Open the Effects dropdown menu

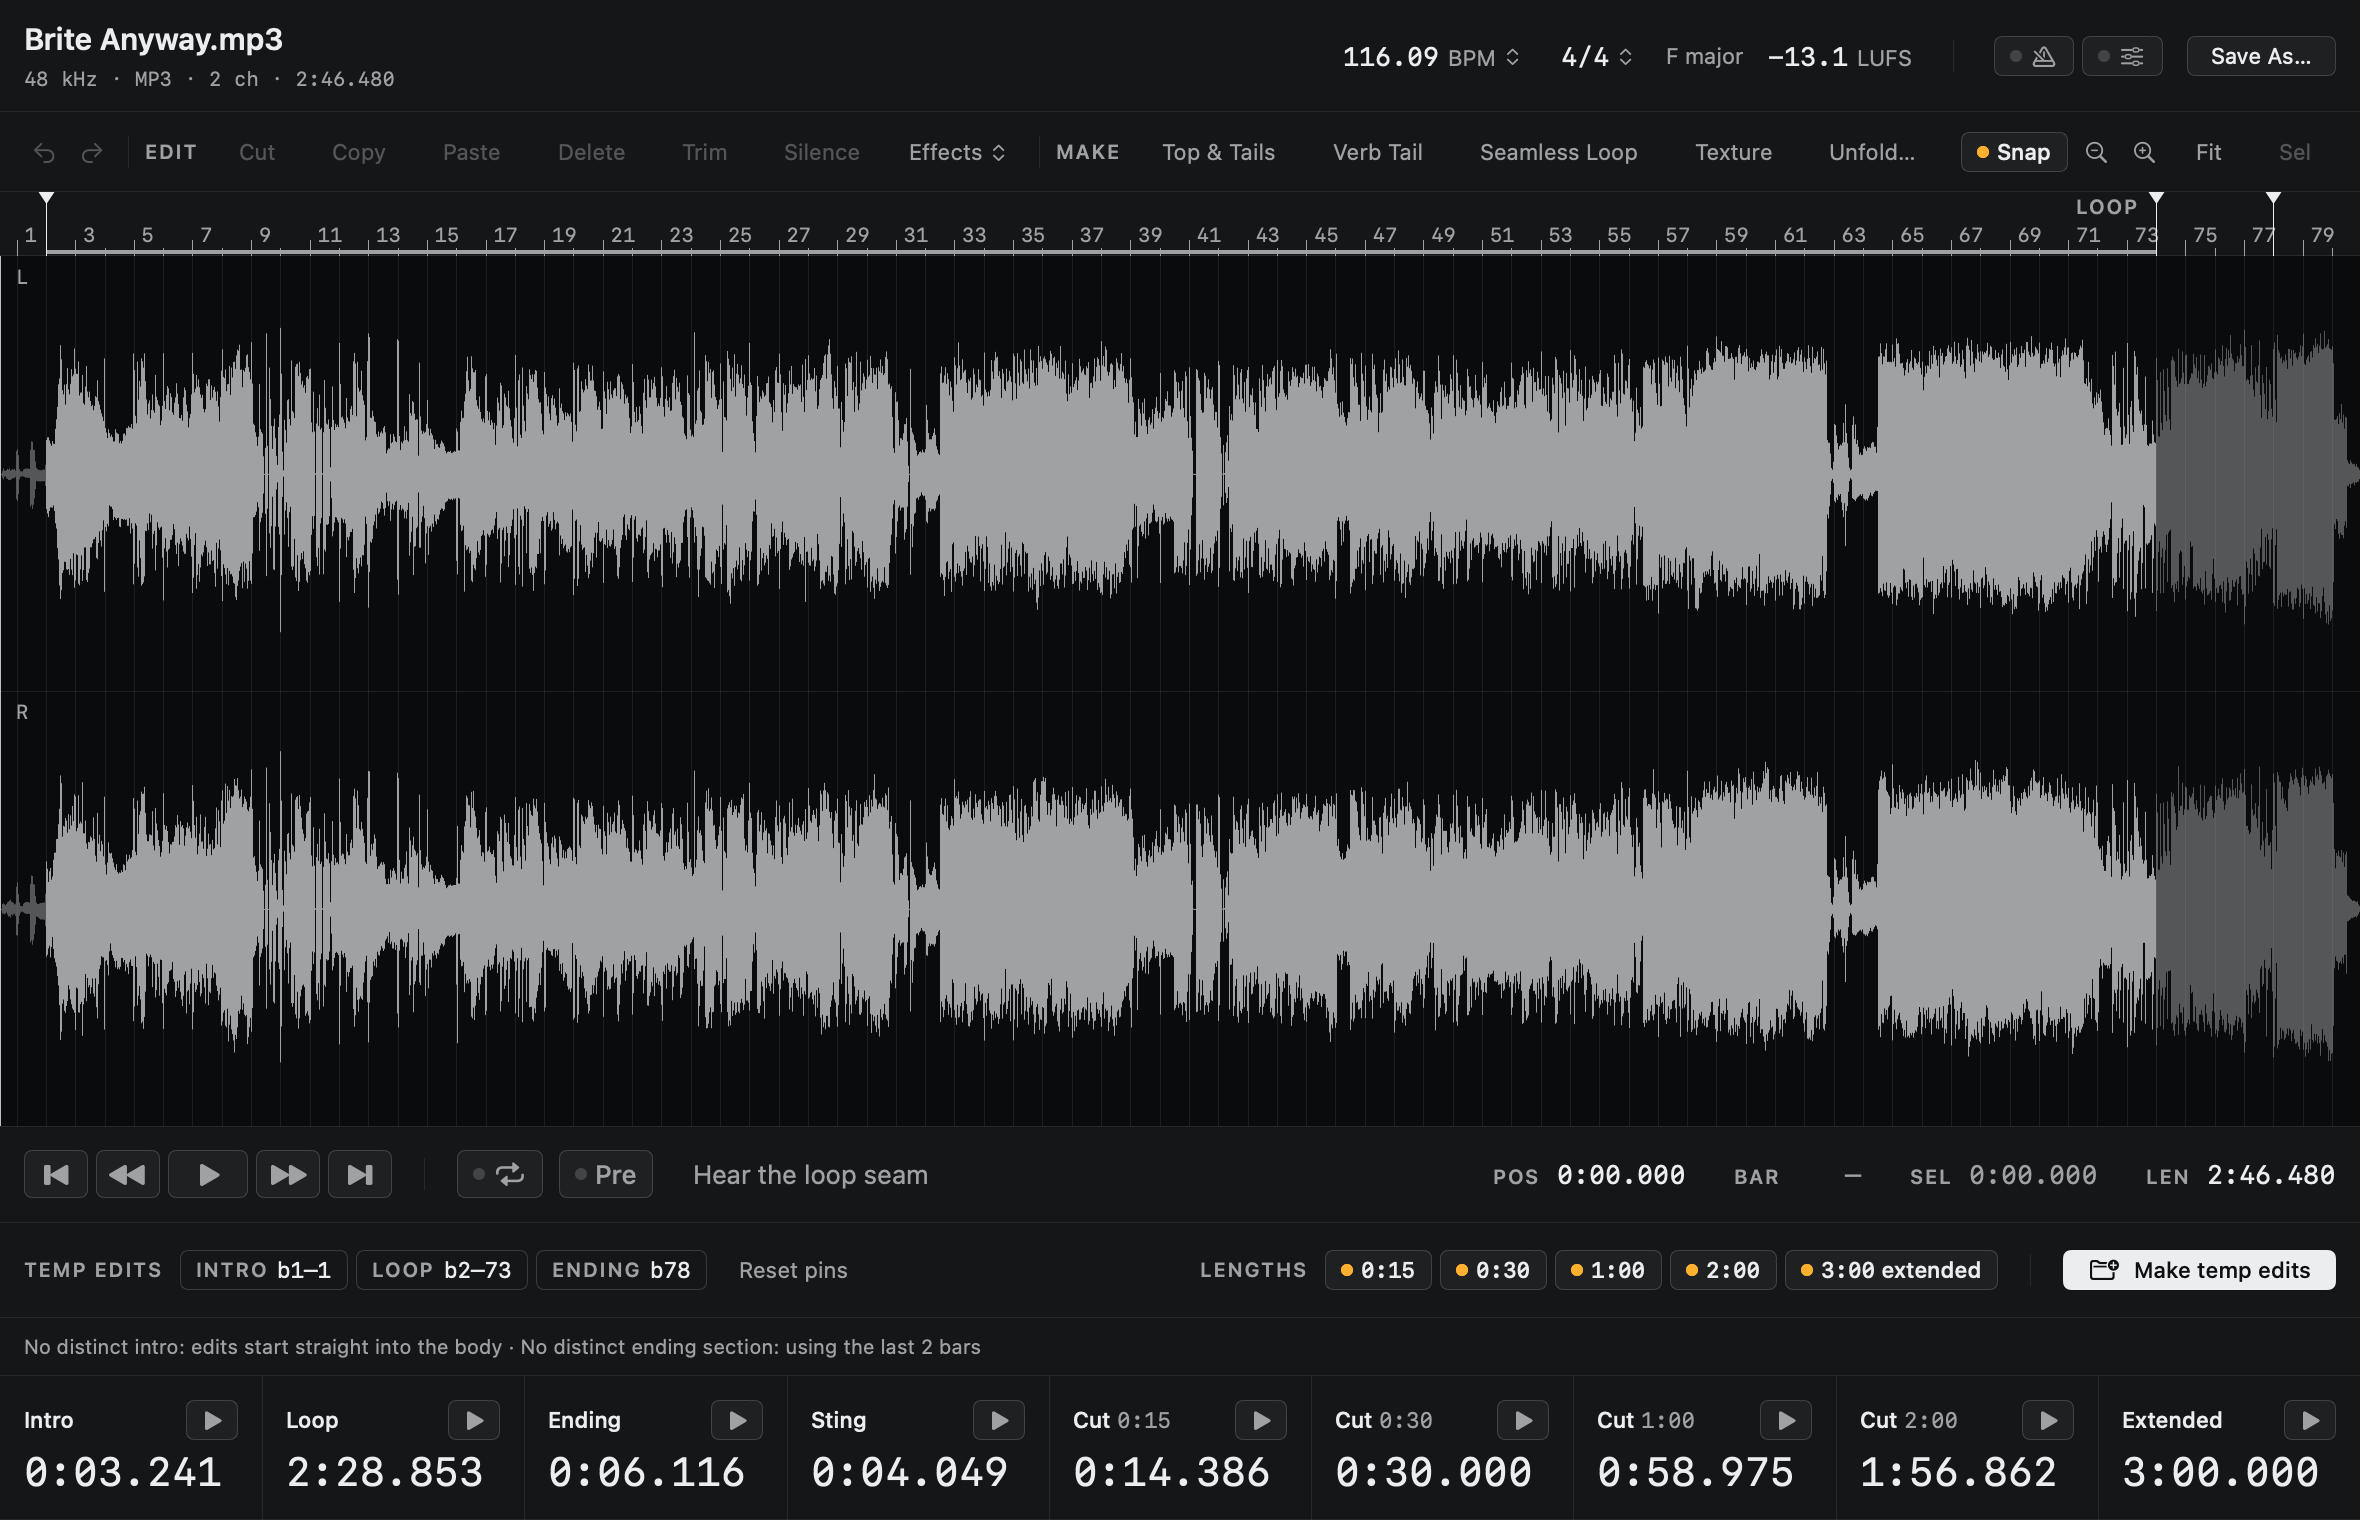[x=957, y=152]
